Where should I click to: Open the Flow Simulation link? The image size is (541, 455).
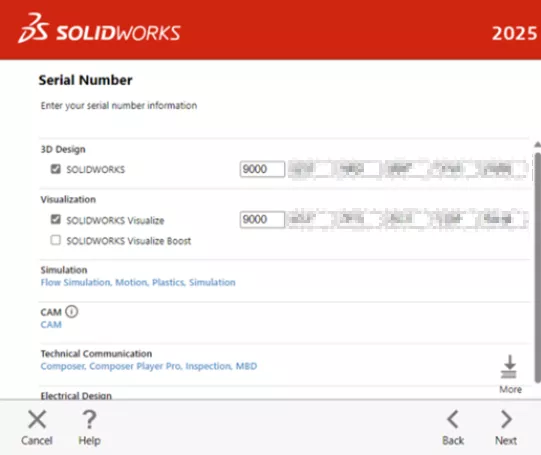point(76,283)
